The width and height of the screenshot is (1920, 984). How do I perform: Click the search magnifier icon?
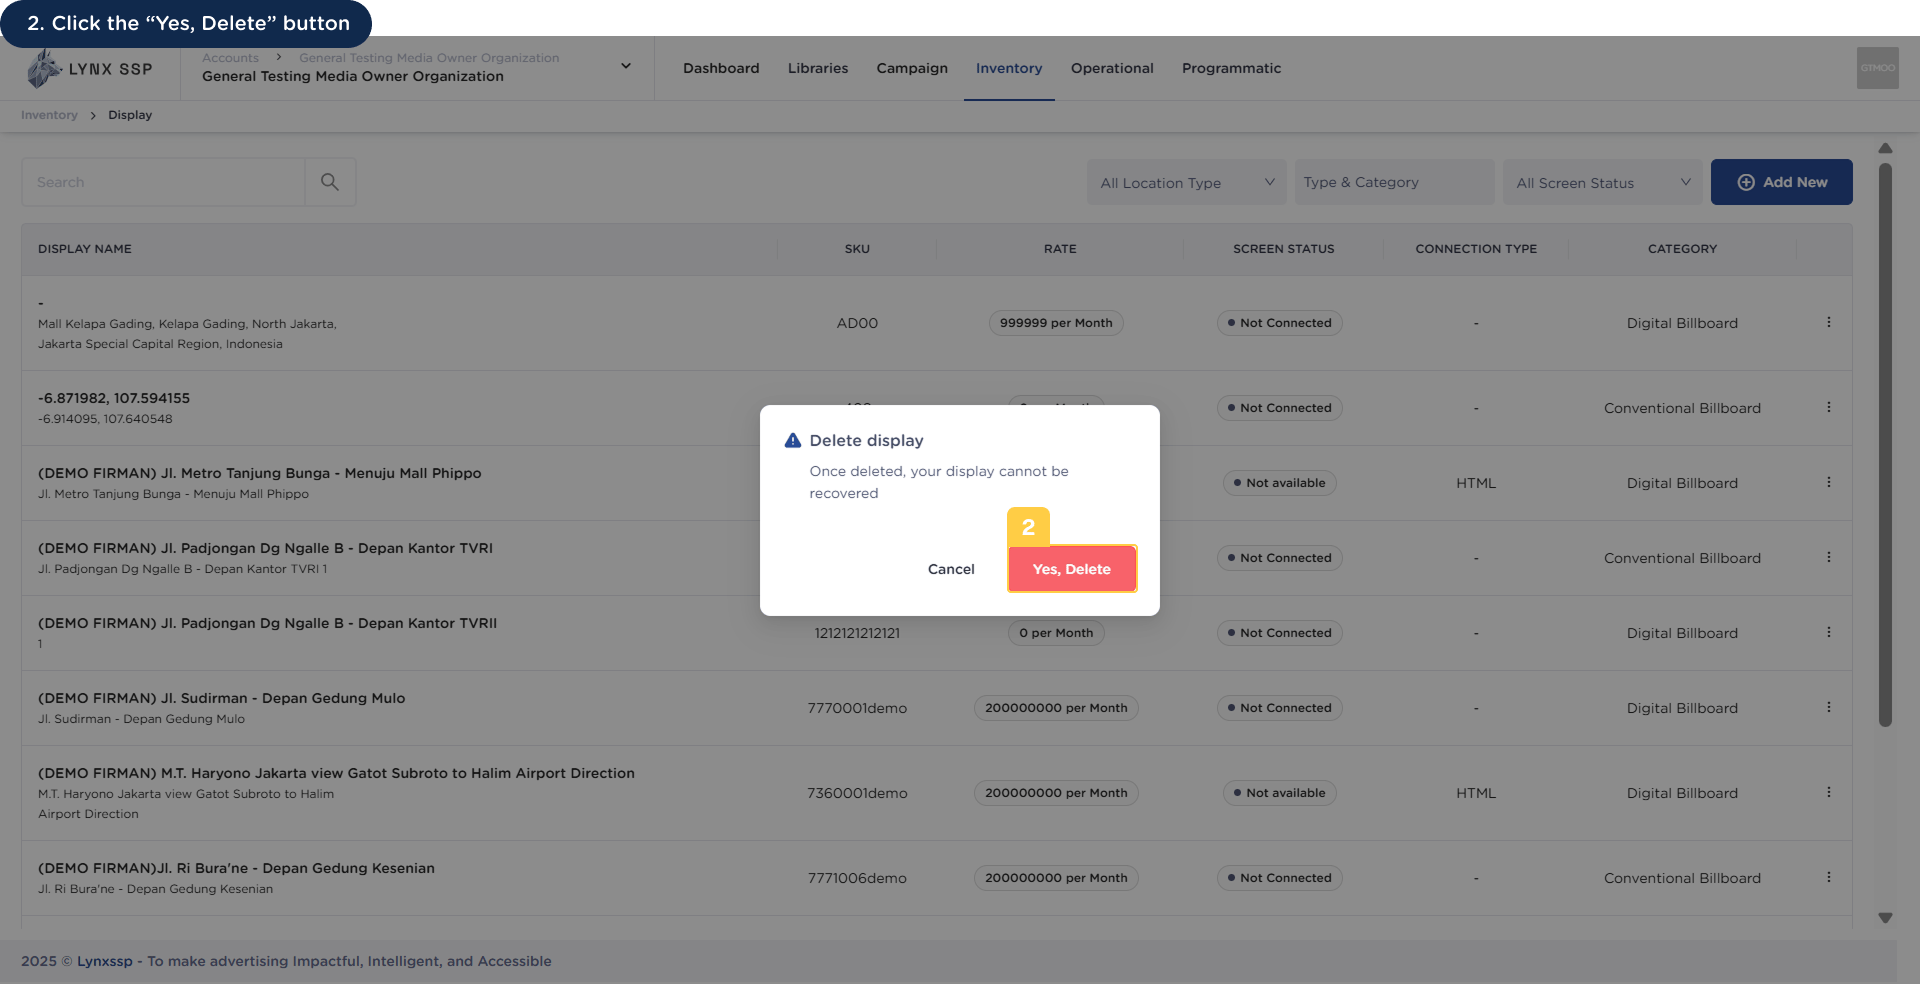[x=330, y=182]
